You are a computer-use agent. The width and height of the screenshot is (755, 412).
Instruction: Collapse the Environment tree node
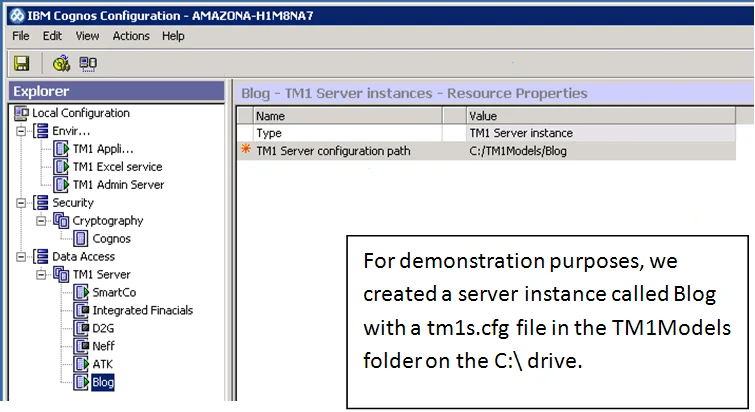click(21, 131)
